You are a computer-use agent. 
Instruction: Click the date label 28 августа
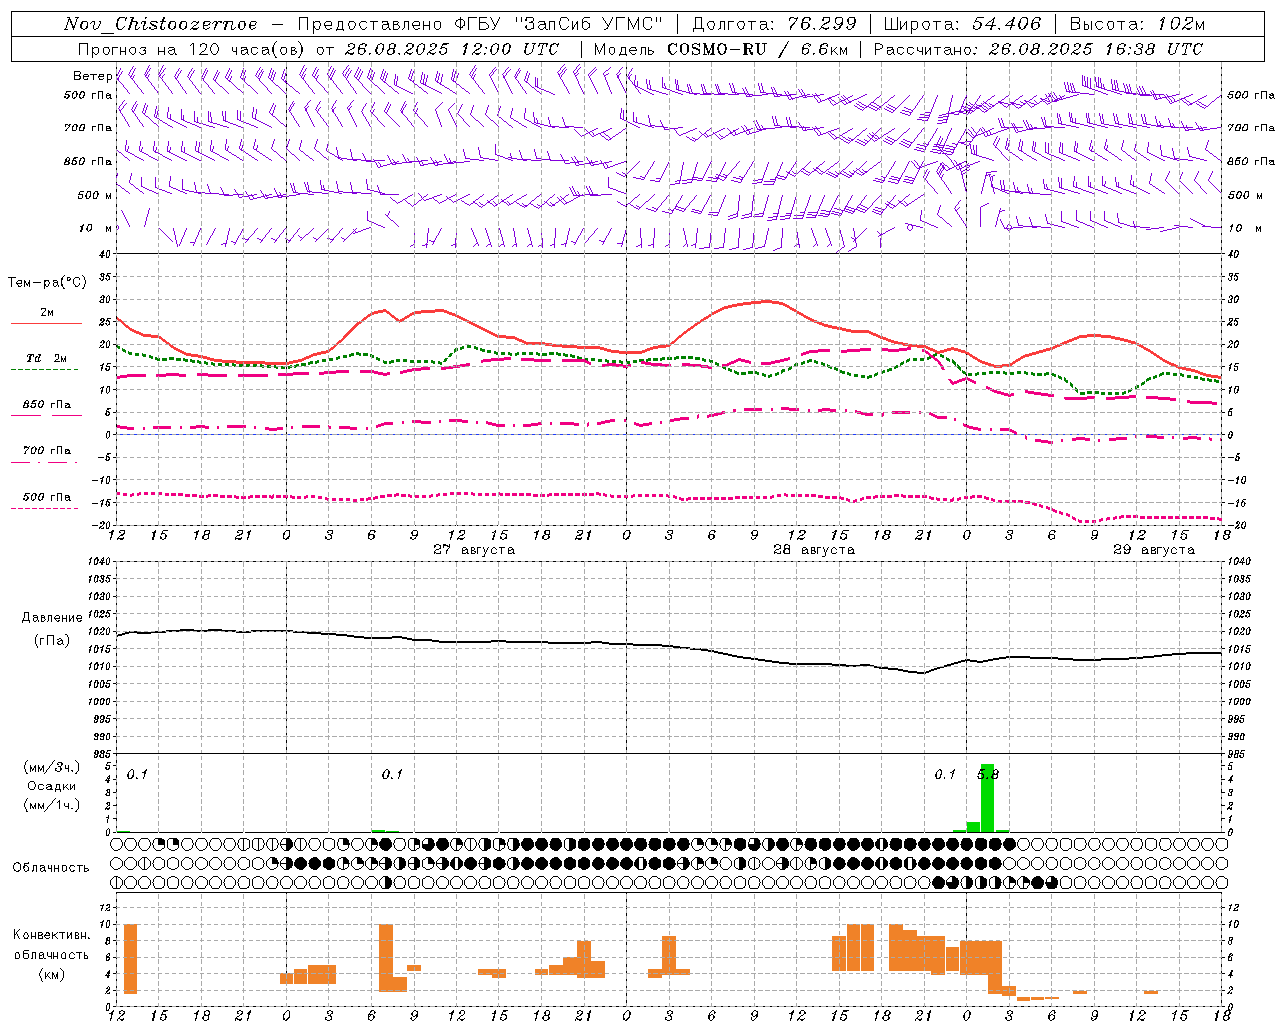pos(814,550)
